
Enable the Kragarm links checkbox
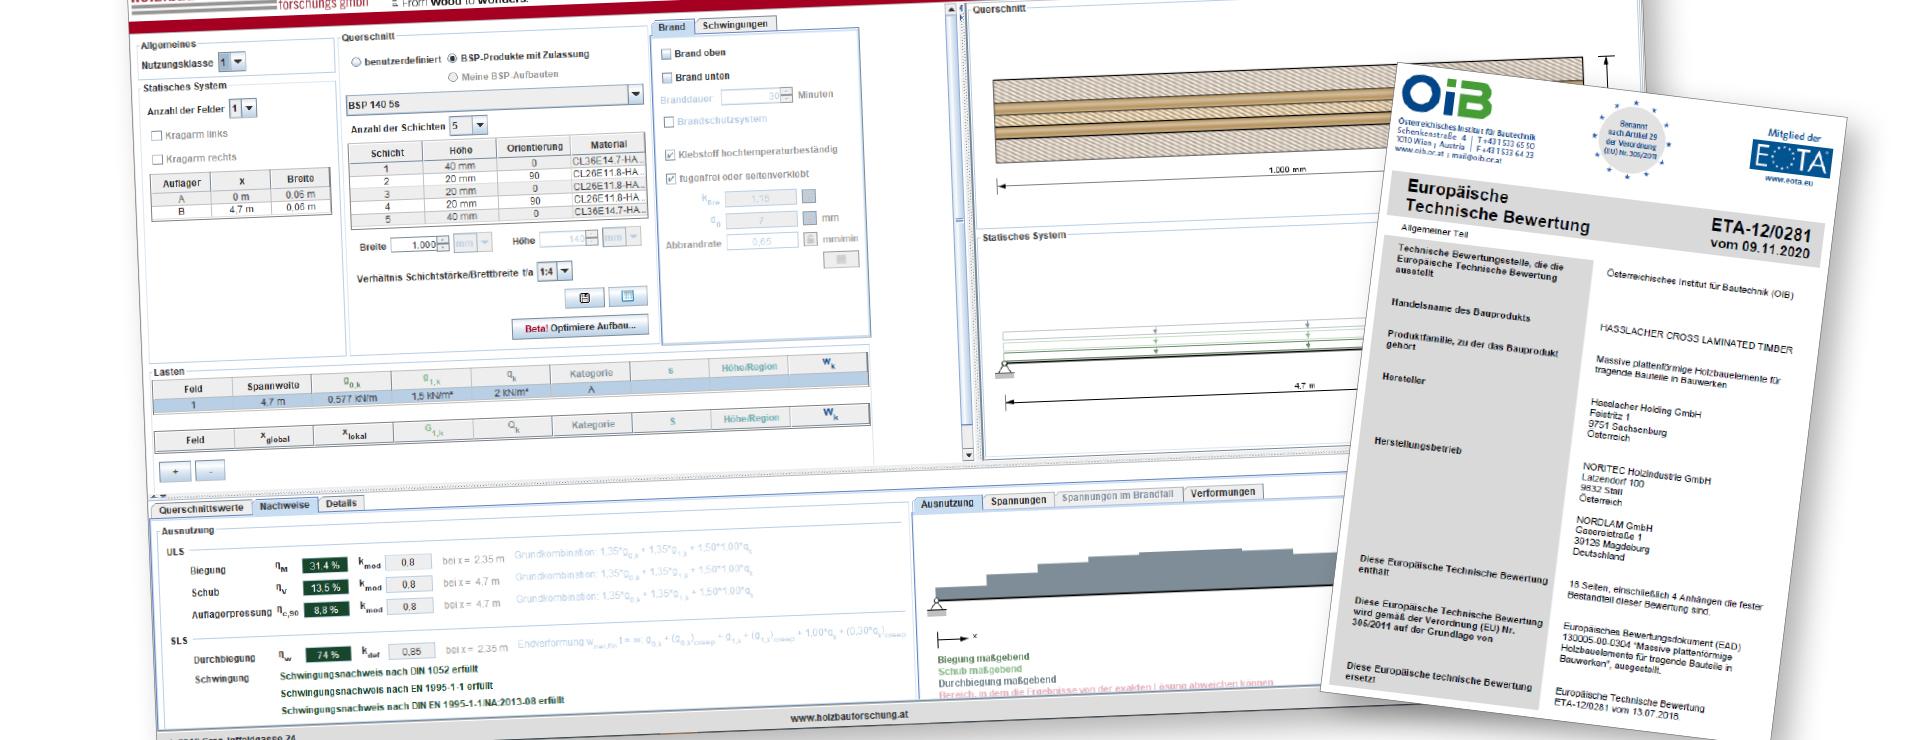point(156,135)
